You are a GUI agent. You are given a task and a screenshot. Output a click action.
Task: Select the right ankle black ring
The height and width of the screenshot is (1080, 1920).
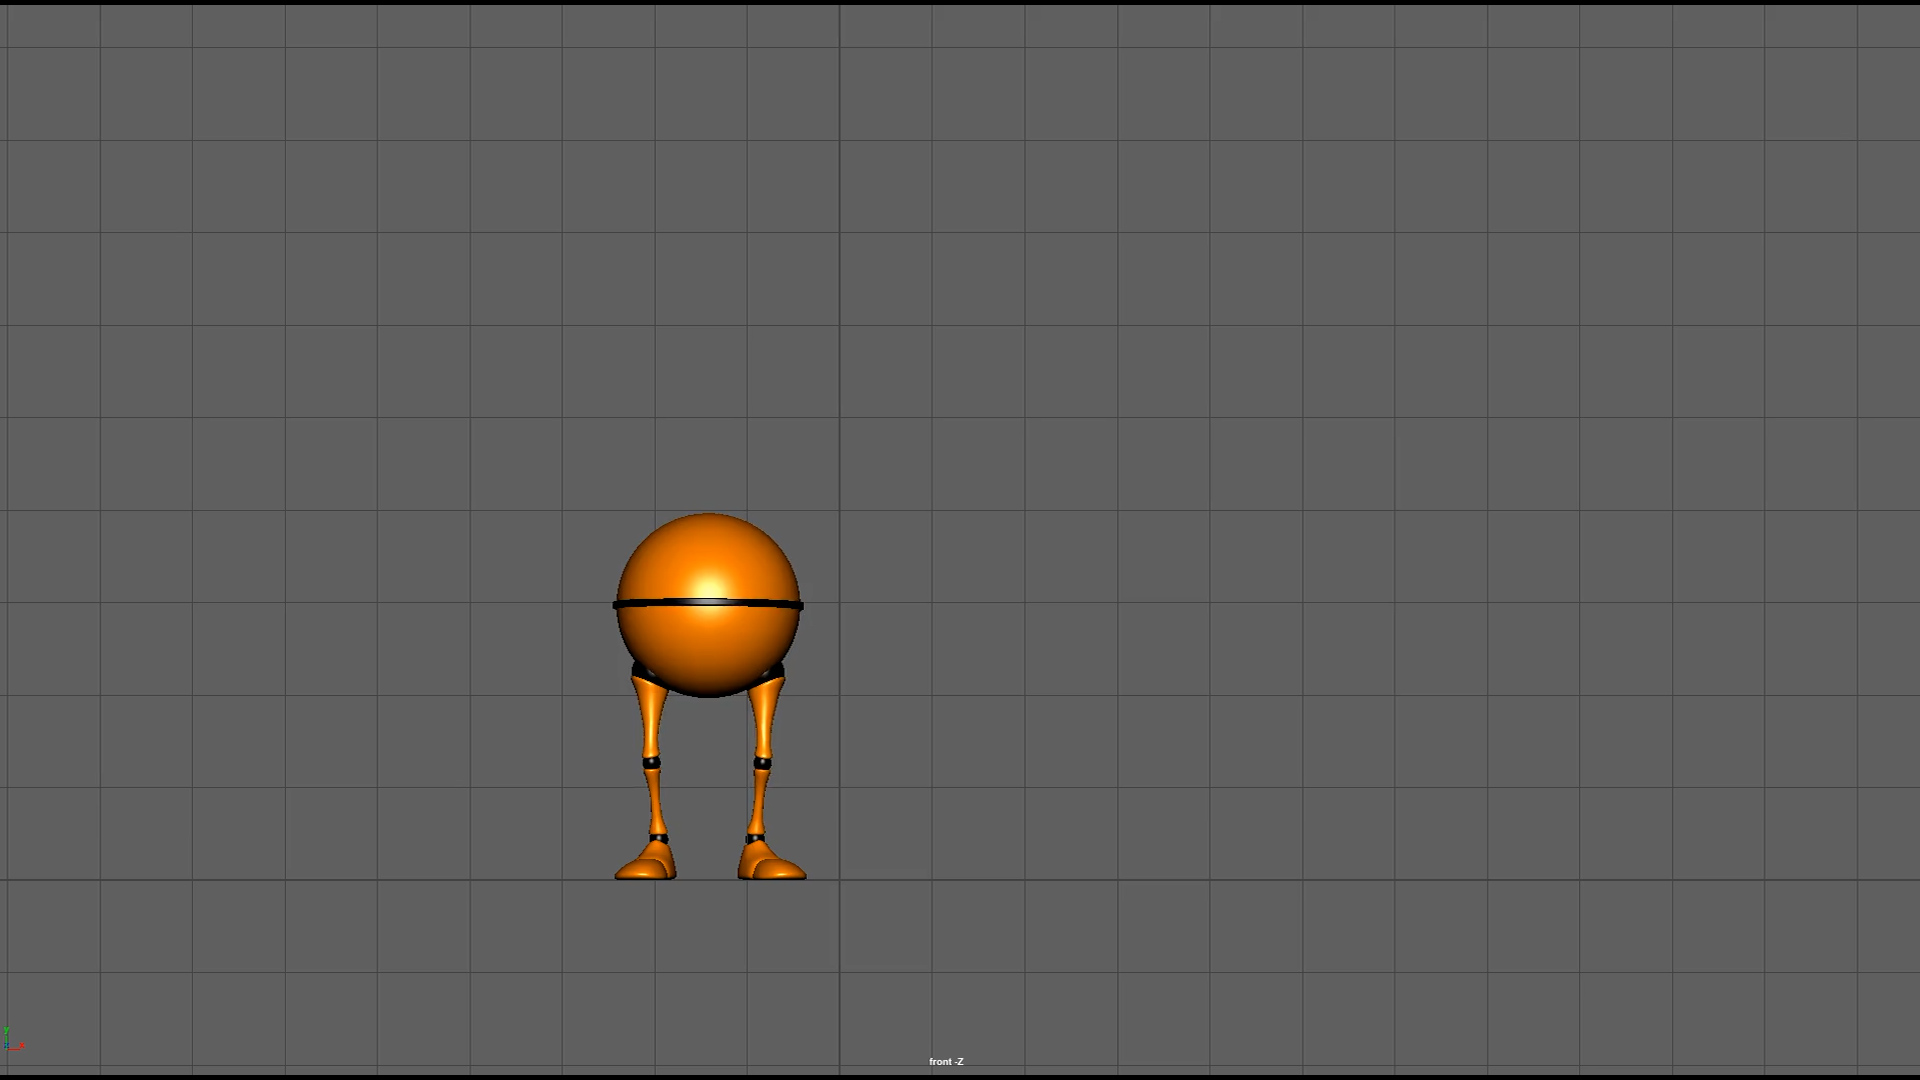pyautogui.click(x=755, y=838)
